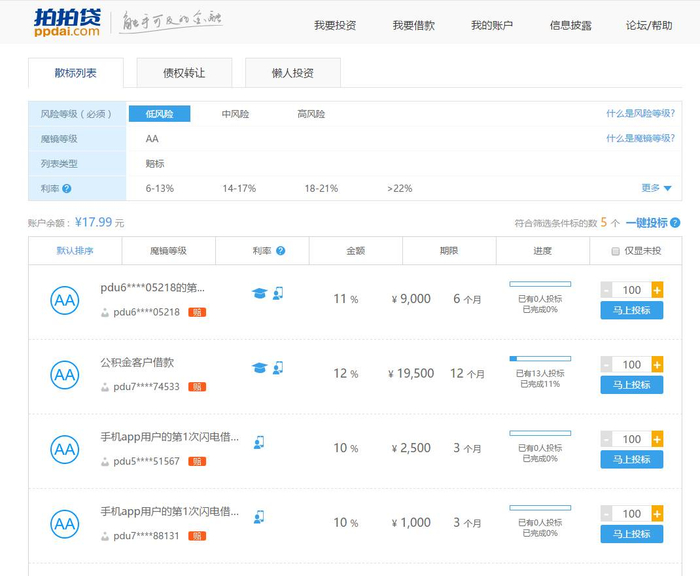Click AA rating badge for pdu6****05218 loan

pyautogui.click(x=65, y=300)
